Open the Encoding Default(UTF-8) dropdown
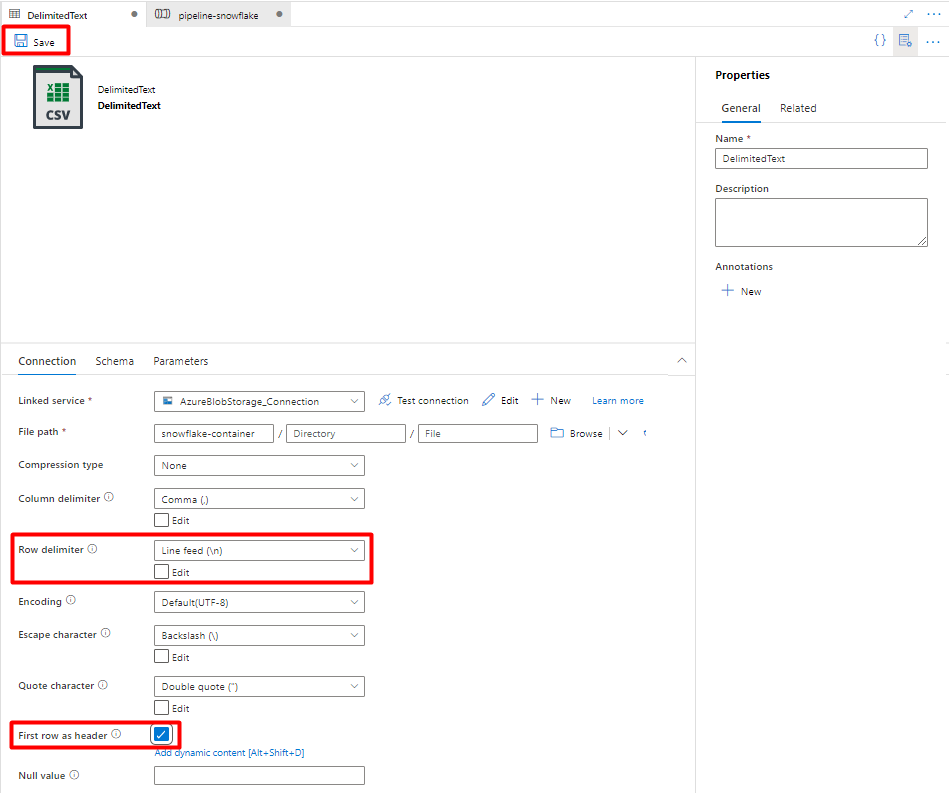 [x=259, y=602]
